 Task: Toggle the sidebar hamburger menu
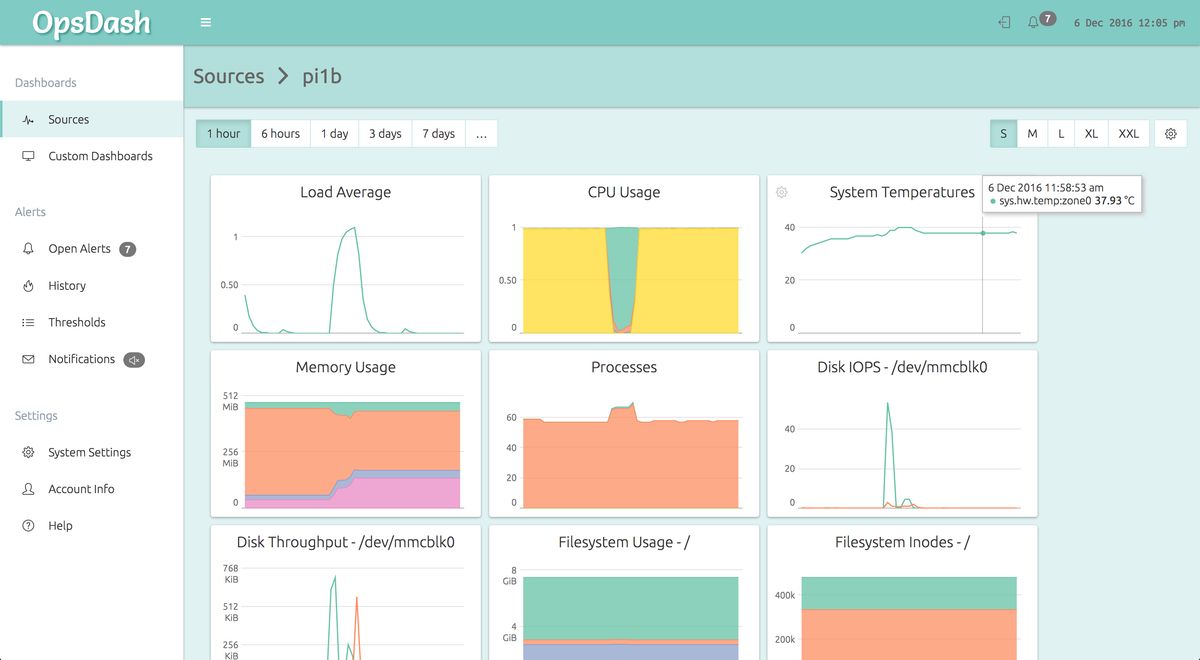[x=205, y=21]
